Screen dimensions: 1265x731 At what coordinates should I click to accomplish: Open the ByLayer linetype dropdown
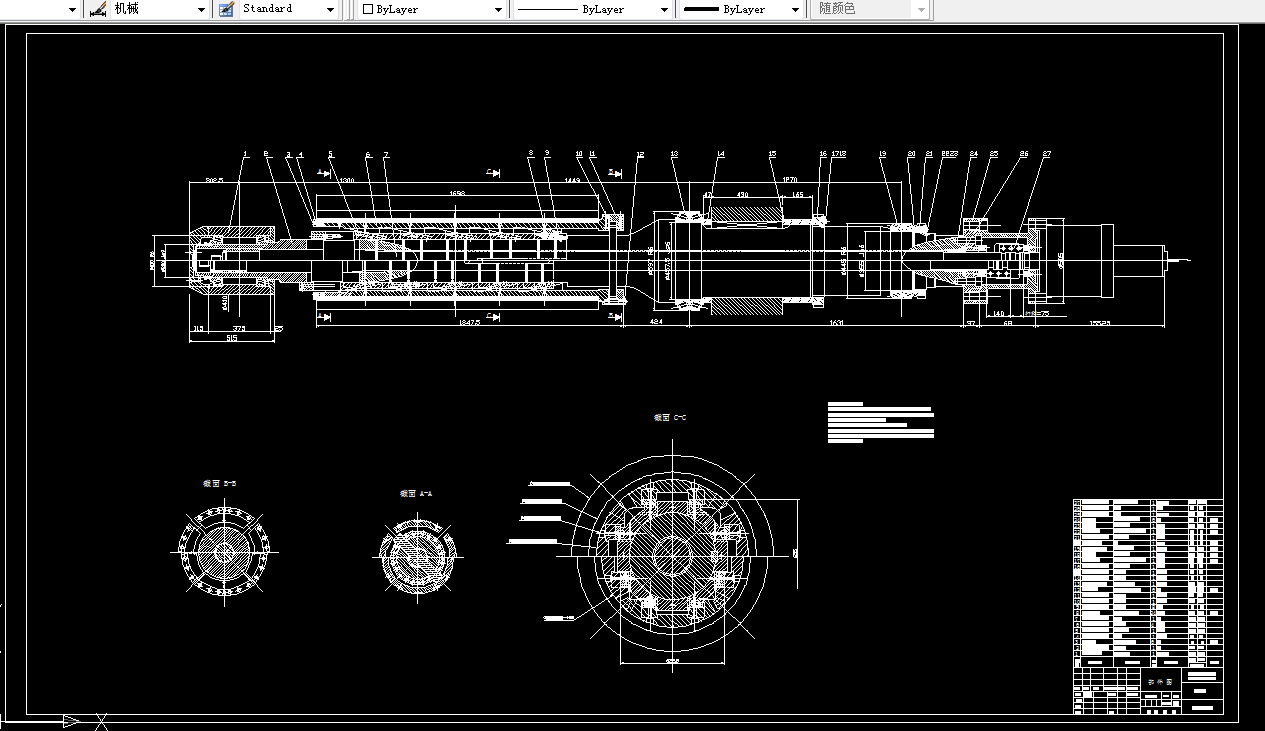[x=665, y=9]
